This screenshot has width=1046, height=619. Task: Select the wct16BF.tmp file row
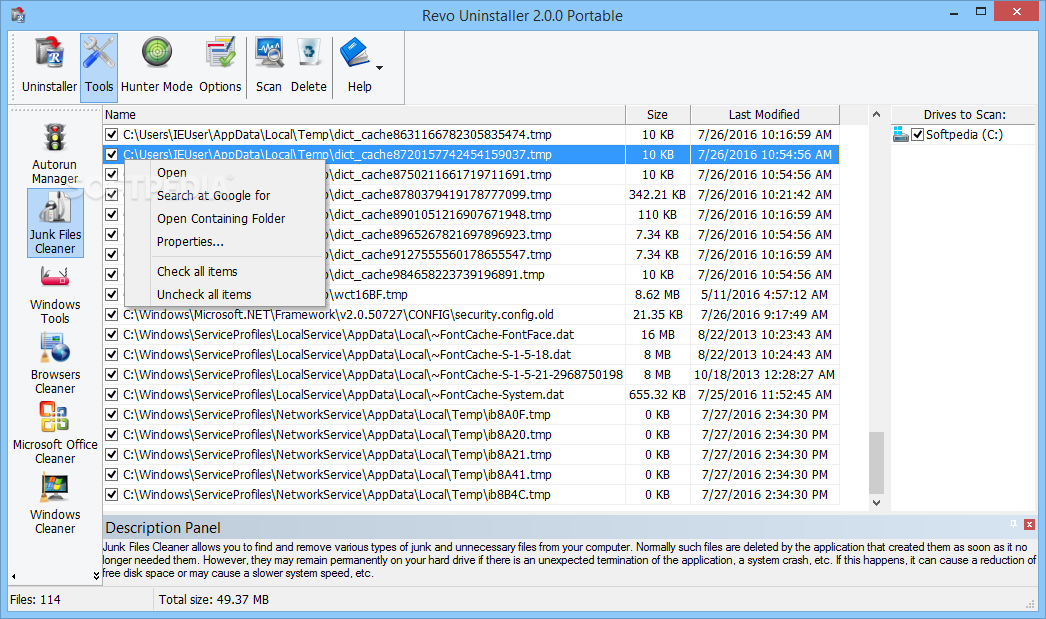click(470, 295)
